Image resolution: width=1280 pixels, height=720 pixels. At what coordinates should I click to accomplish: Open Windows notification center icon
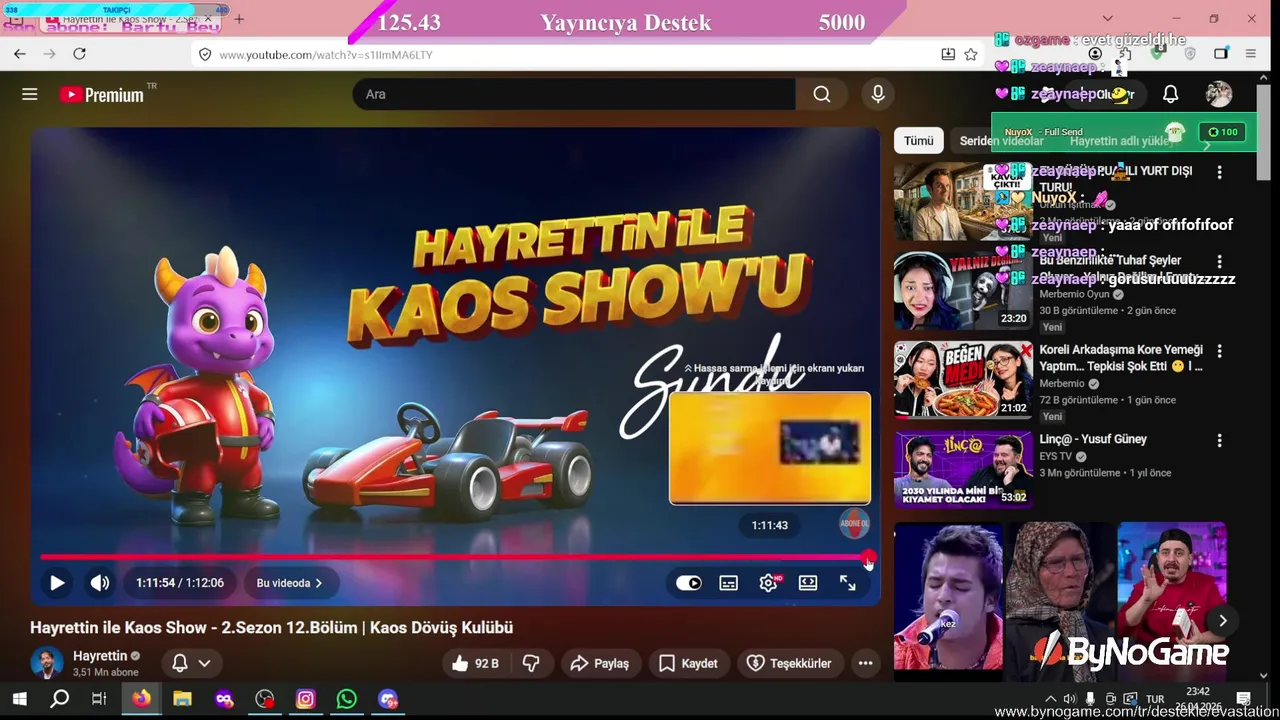1244,699
